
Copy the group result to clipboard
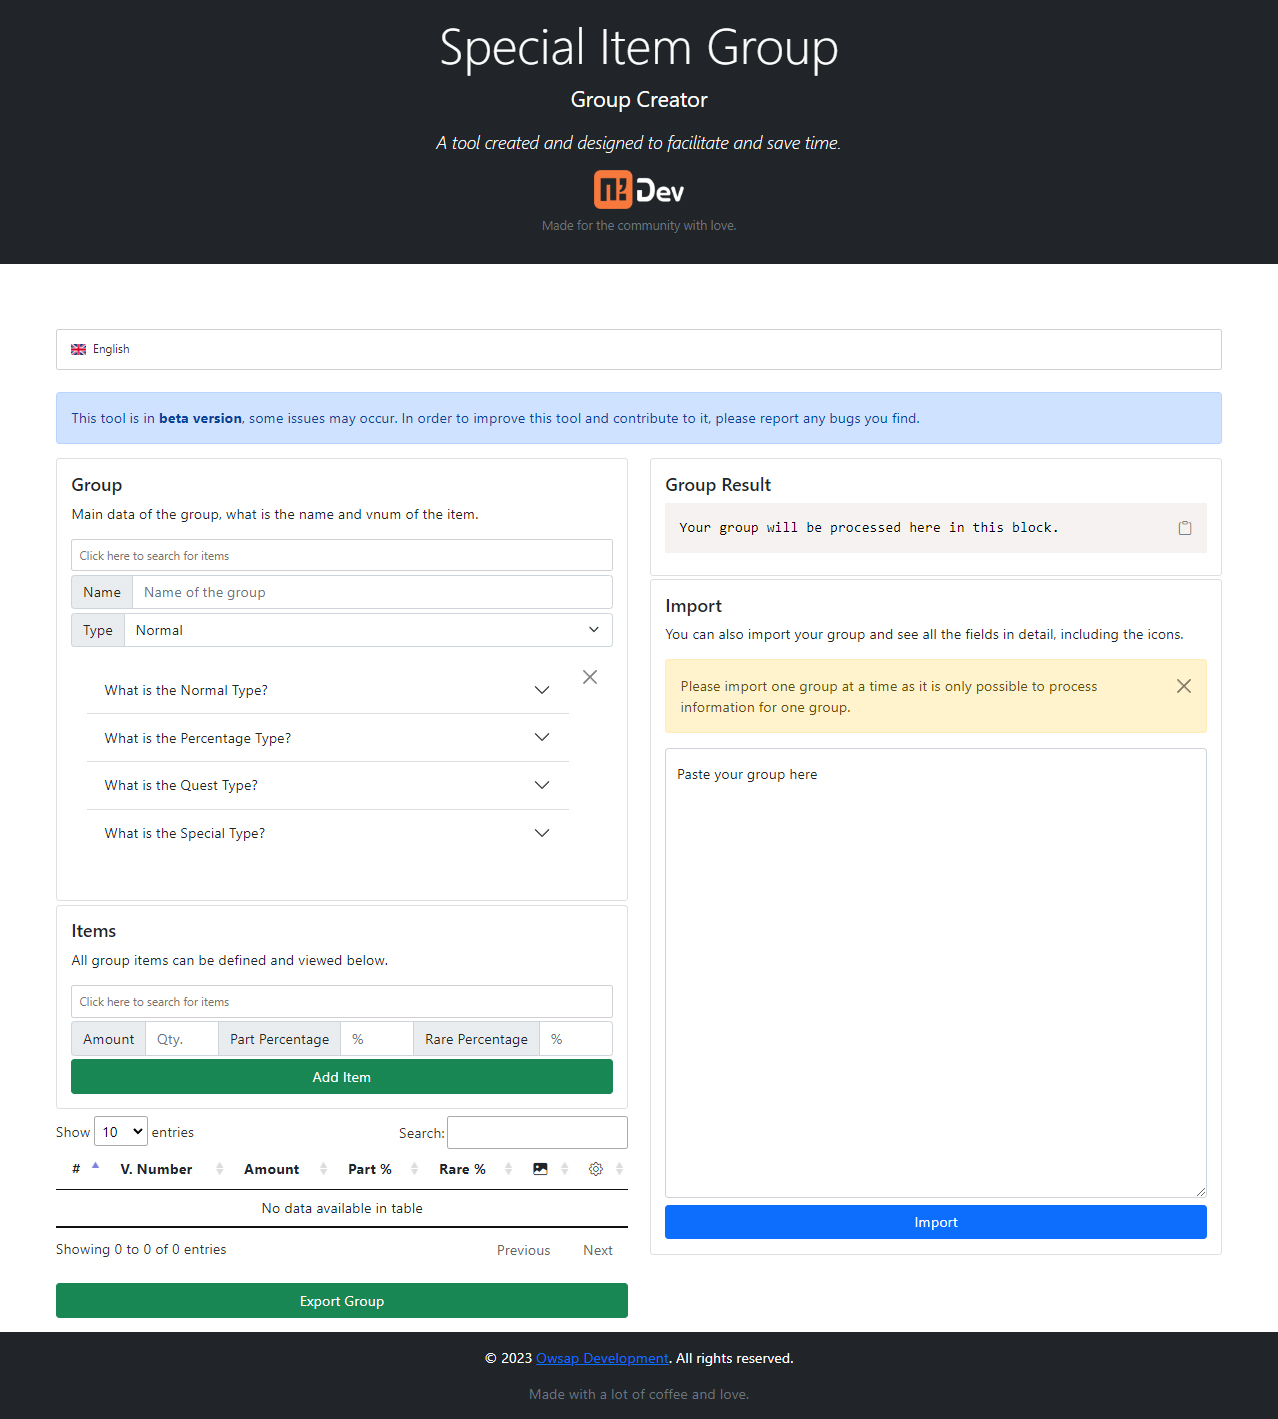pyautogui.click(x=1185, y=528)
